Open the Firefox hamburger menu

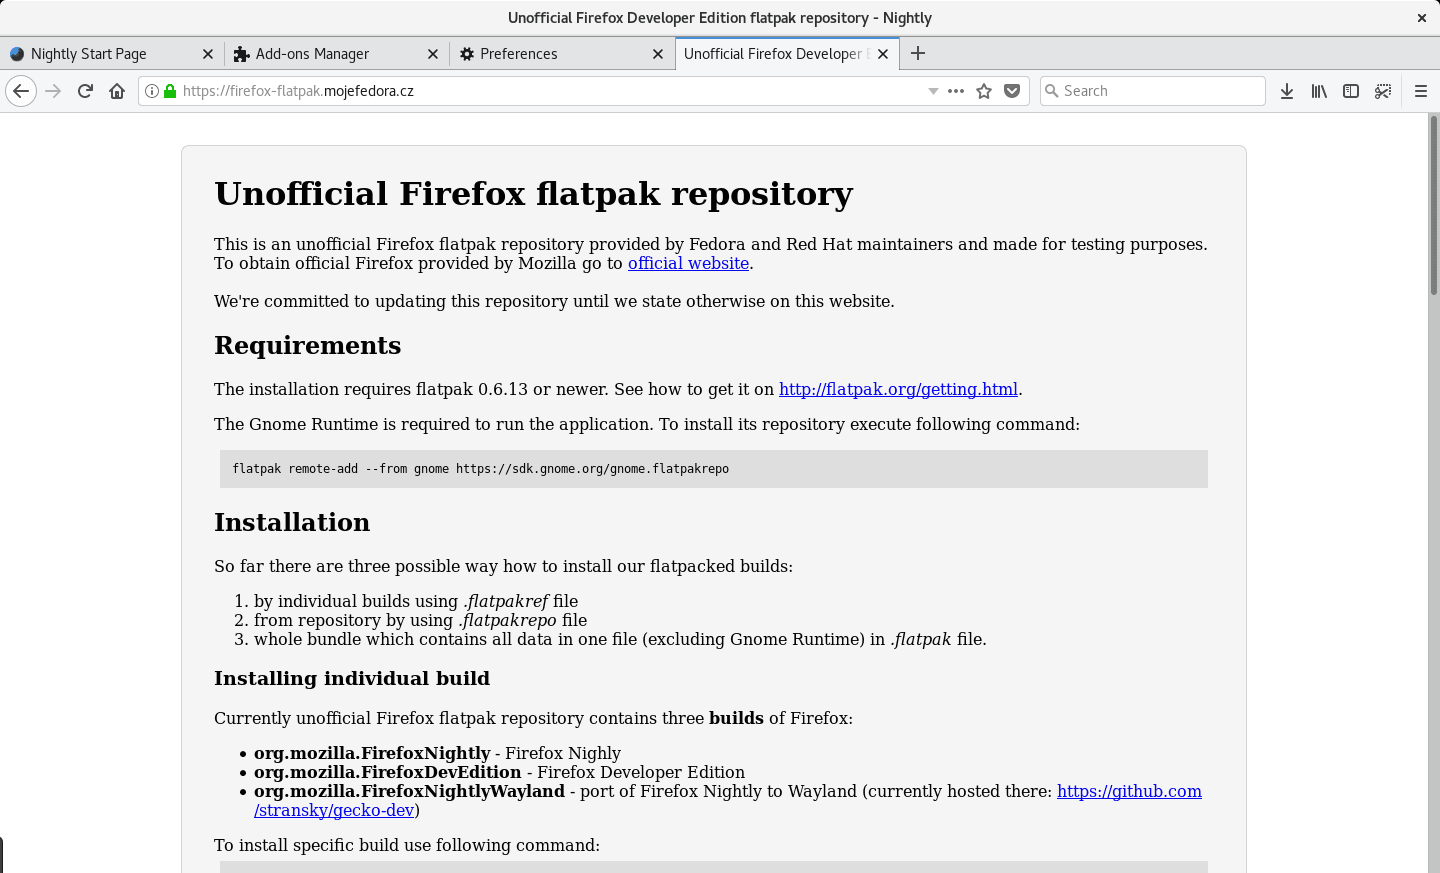(1421, 91)
